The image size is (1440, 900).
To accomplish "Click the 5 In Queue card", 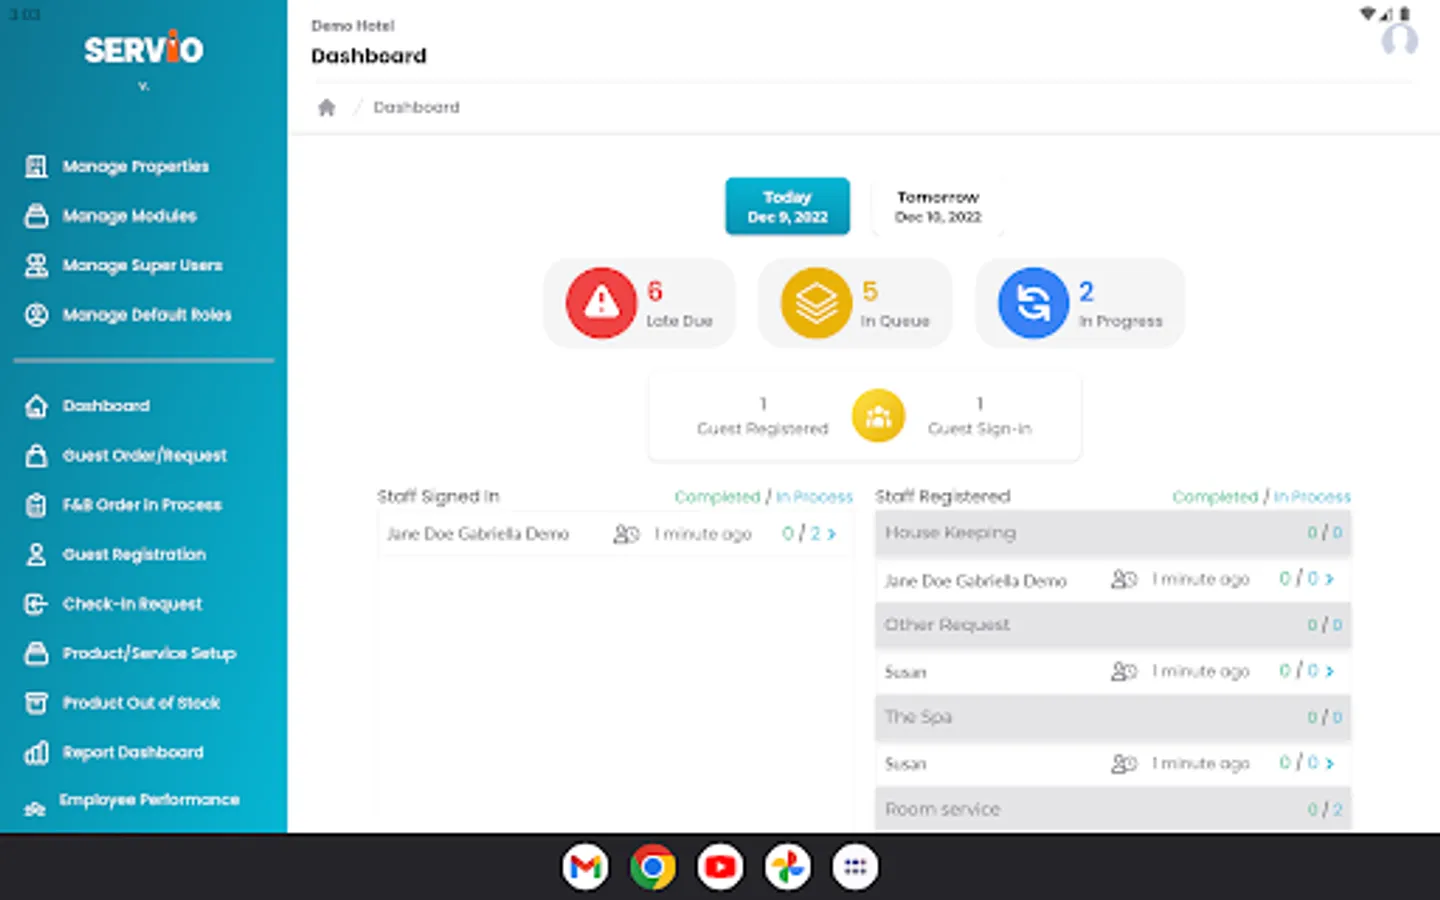I will (855, 303).
